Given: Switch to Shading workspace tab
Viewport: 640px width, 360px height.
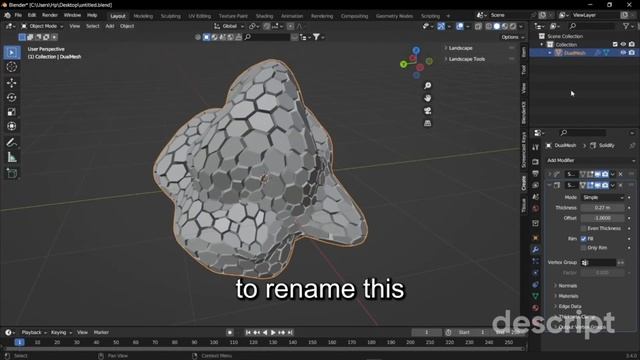Looking at the screenshot, I should click(x=264, y=16).
